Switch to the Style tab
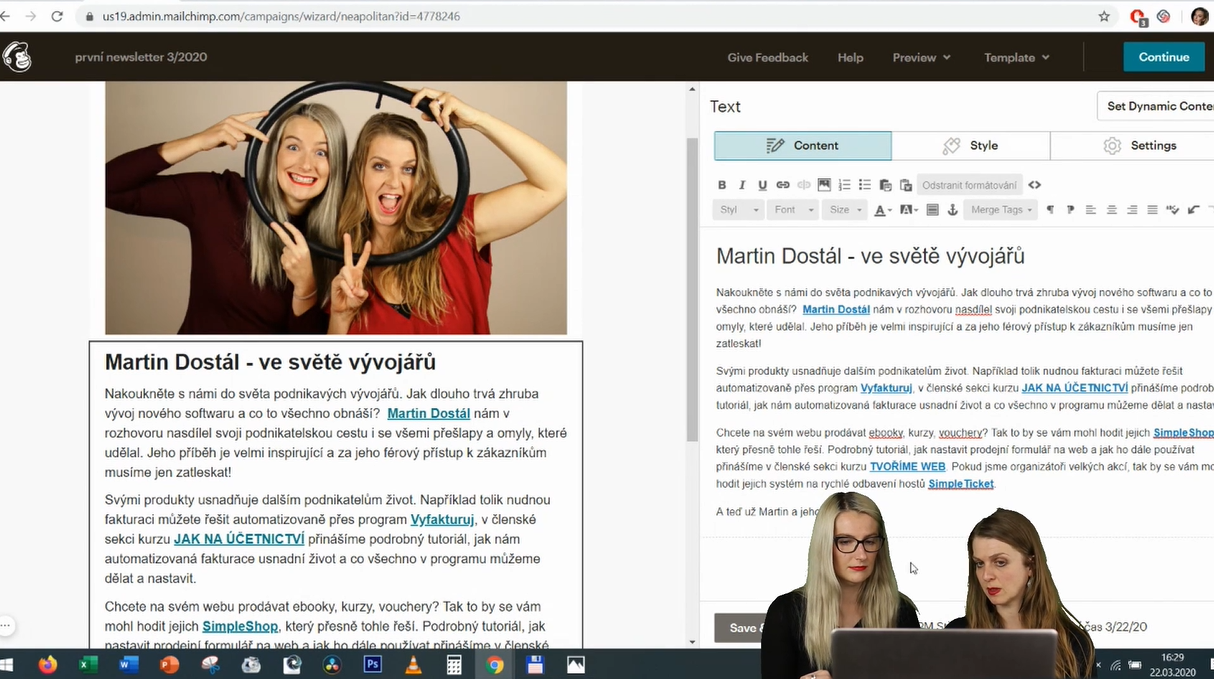Image resolution: width=1215 pixels, height=680 pixels. [x=971, y=146]
